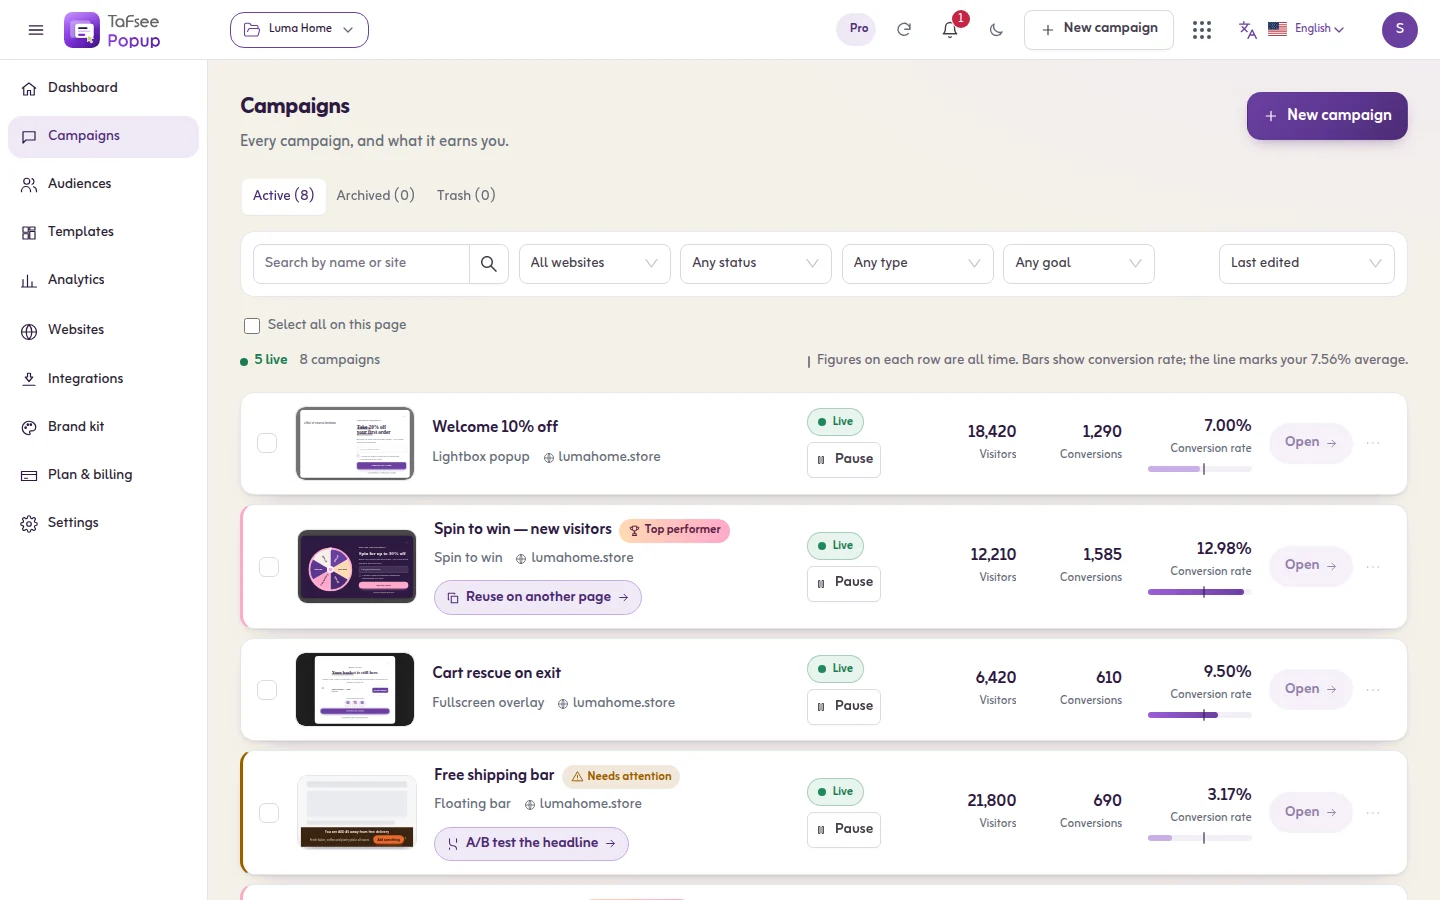
Task: Open the notifications bell
Action: point(950,30)
